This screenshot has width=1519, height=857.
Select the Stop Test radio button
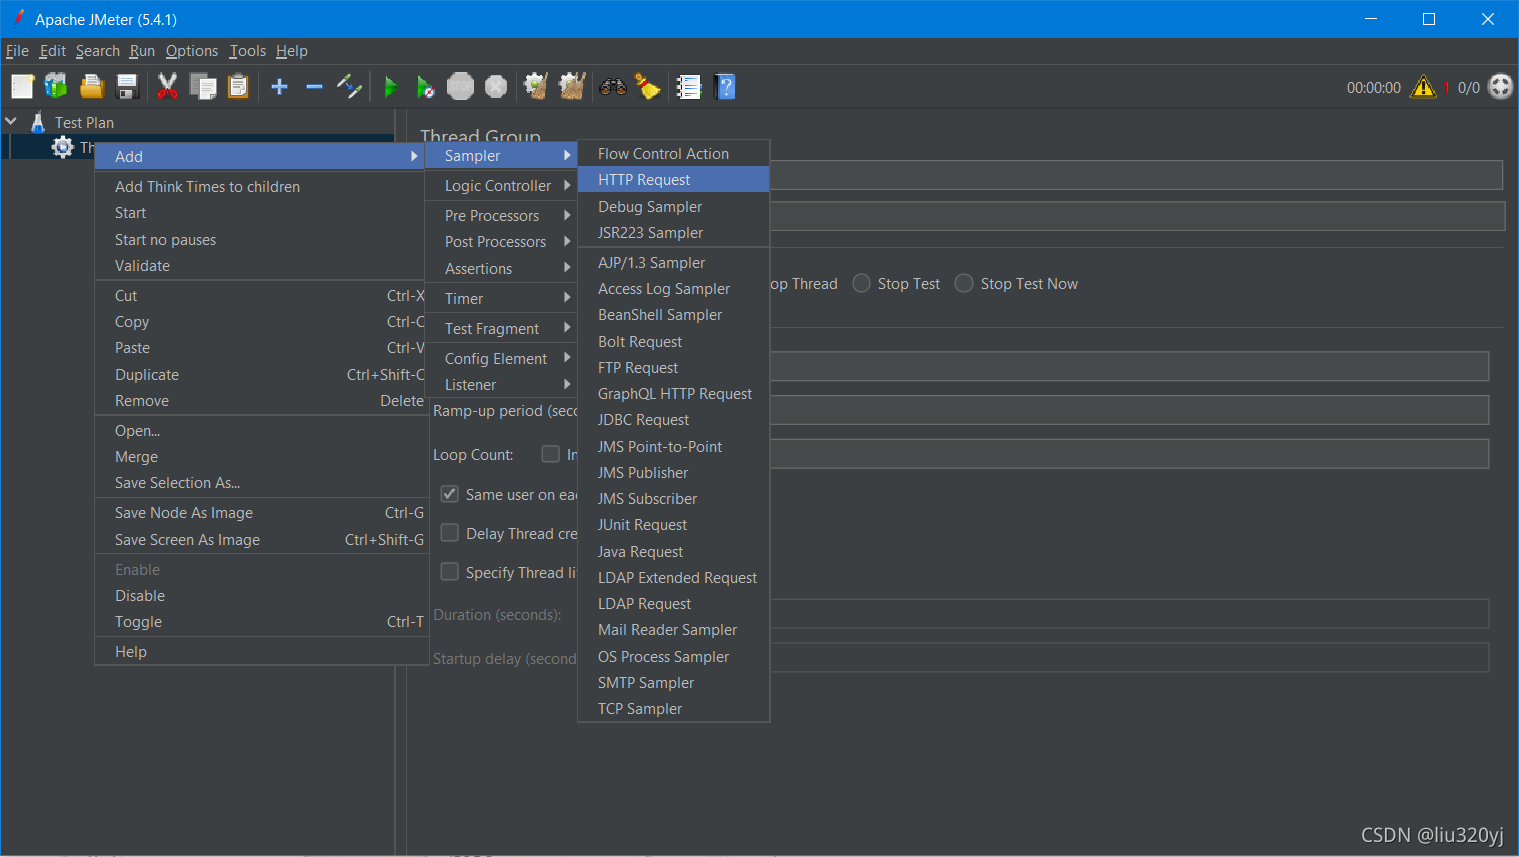(861, 283)
